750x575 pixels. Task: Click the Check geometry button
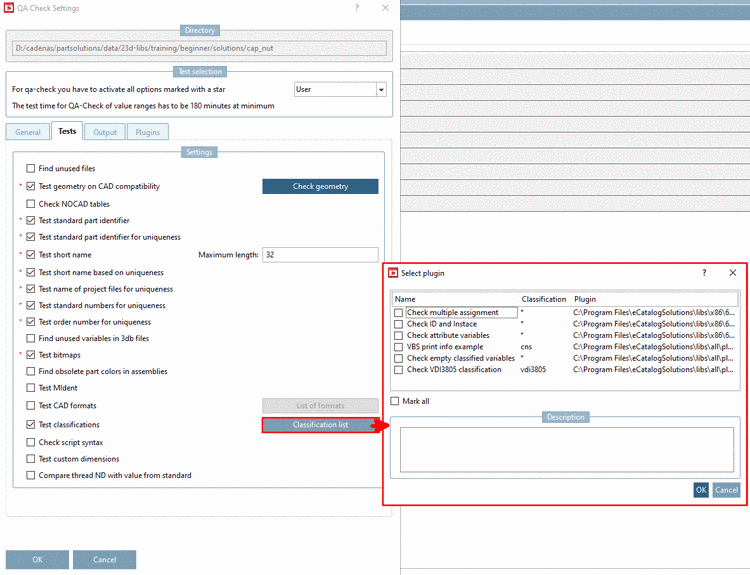(x=320, y=187)
